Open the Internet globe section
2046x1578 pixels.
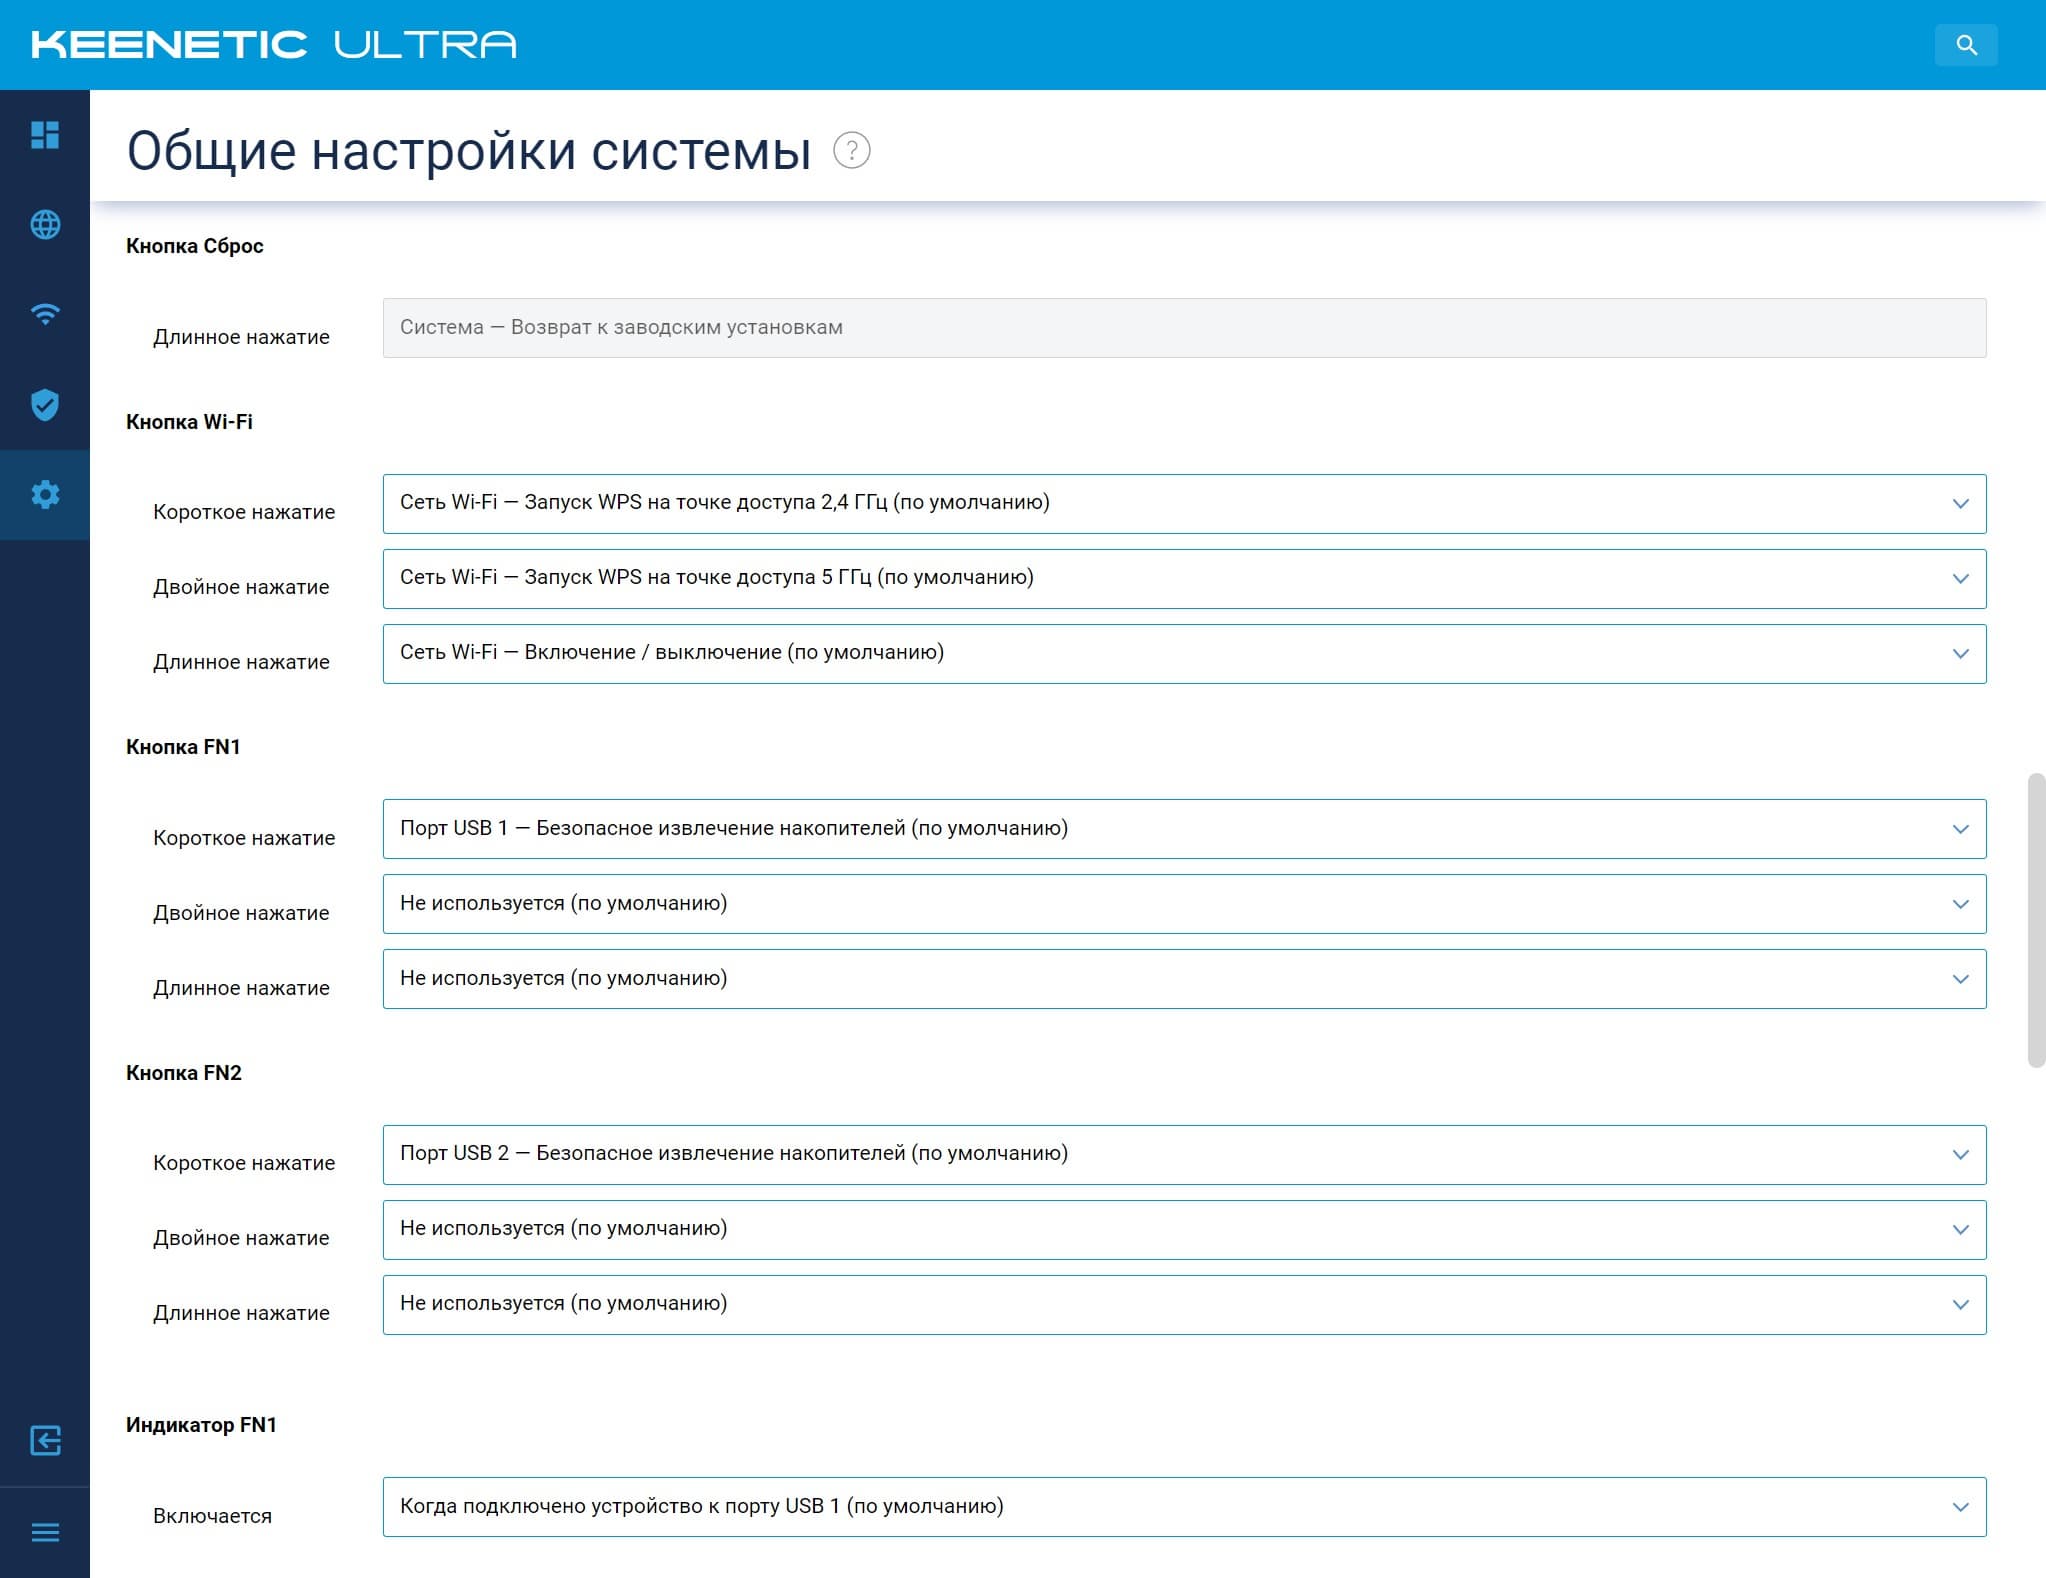(x=45, y=225)
